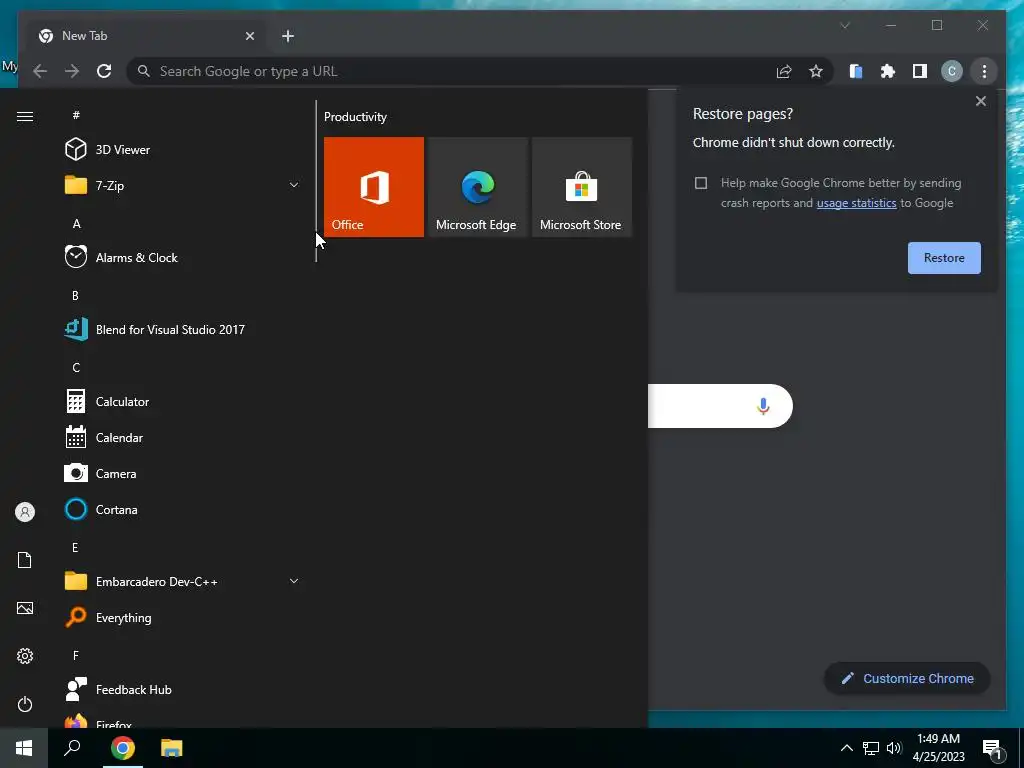Viewport: 1024px width, 768px height.
Task: Open the Calendar app
Action: tap(182, 438)
